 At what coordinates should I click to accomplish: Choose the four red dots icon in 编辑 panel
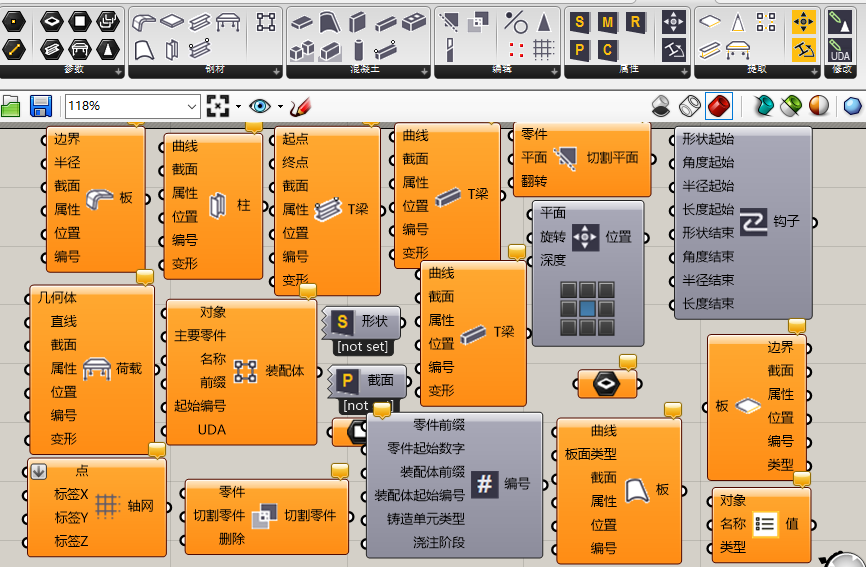coord(516,50)
